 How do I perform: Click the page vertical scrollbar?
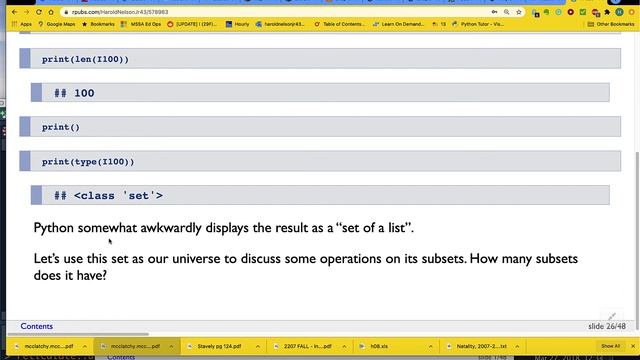(x=637, y=241)
